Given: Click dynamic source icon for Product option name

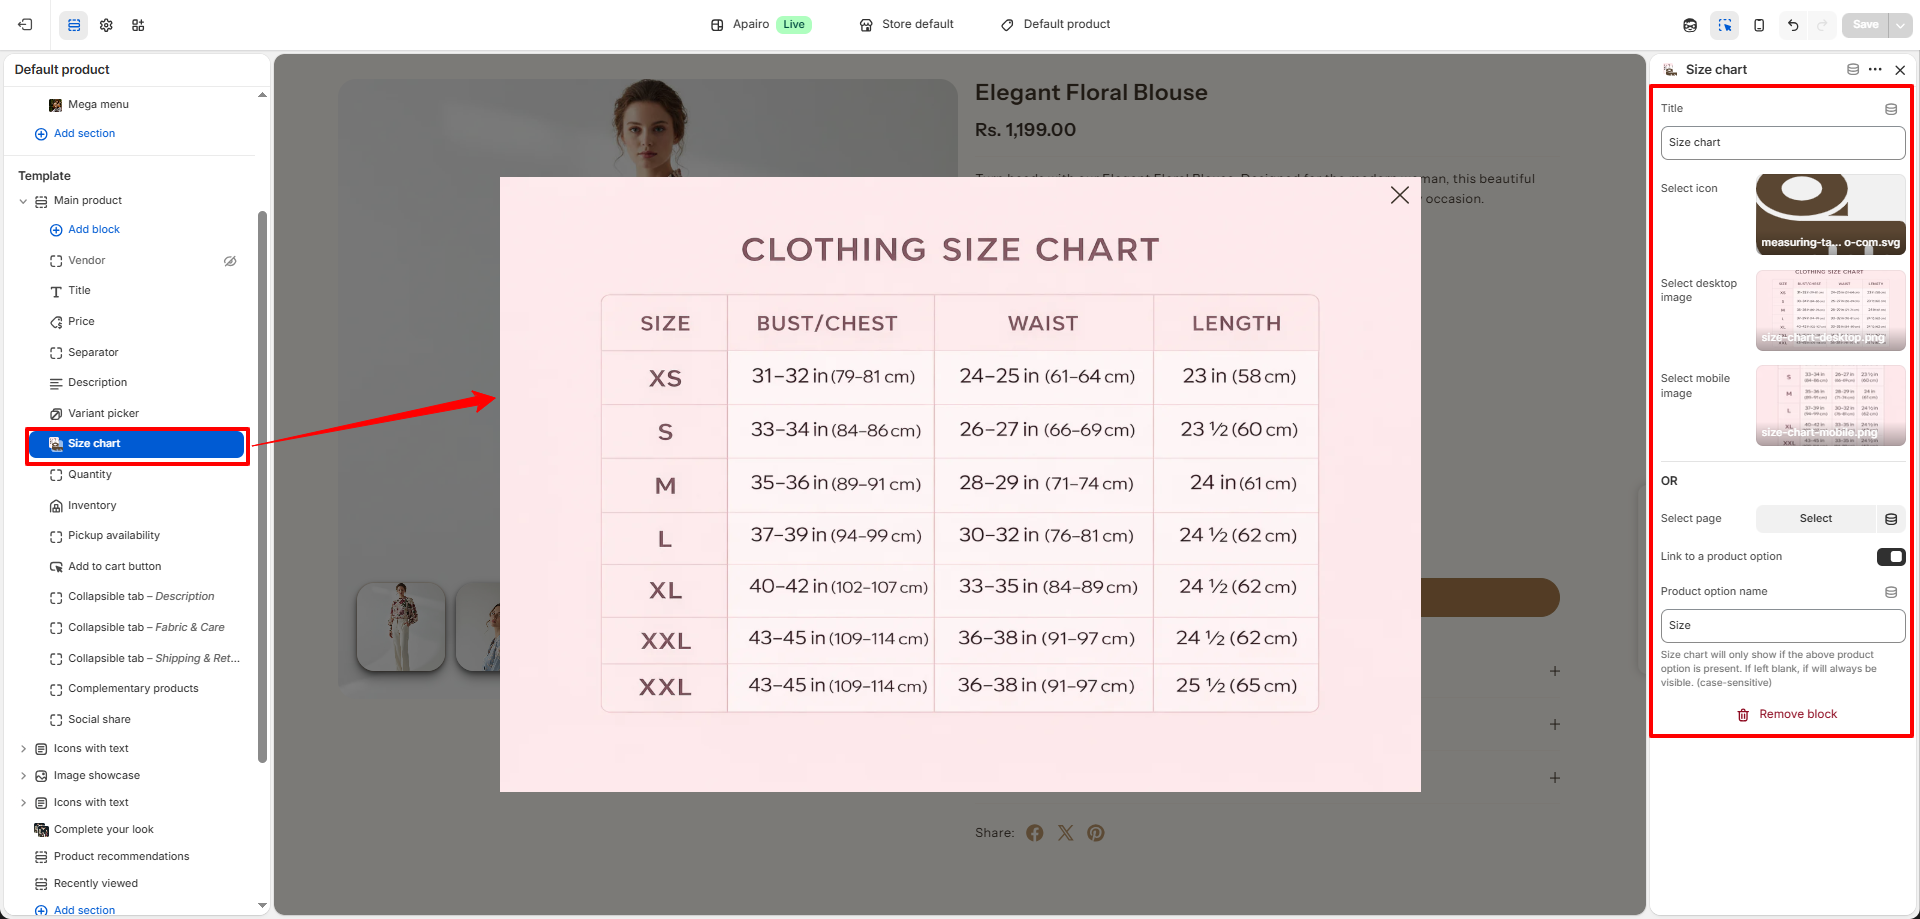Looking at the screenshot, I should [1891, 592].
